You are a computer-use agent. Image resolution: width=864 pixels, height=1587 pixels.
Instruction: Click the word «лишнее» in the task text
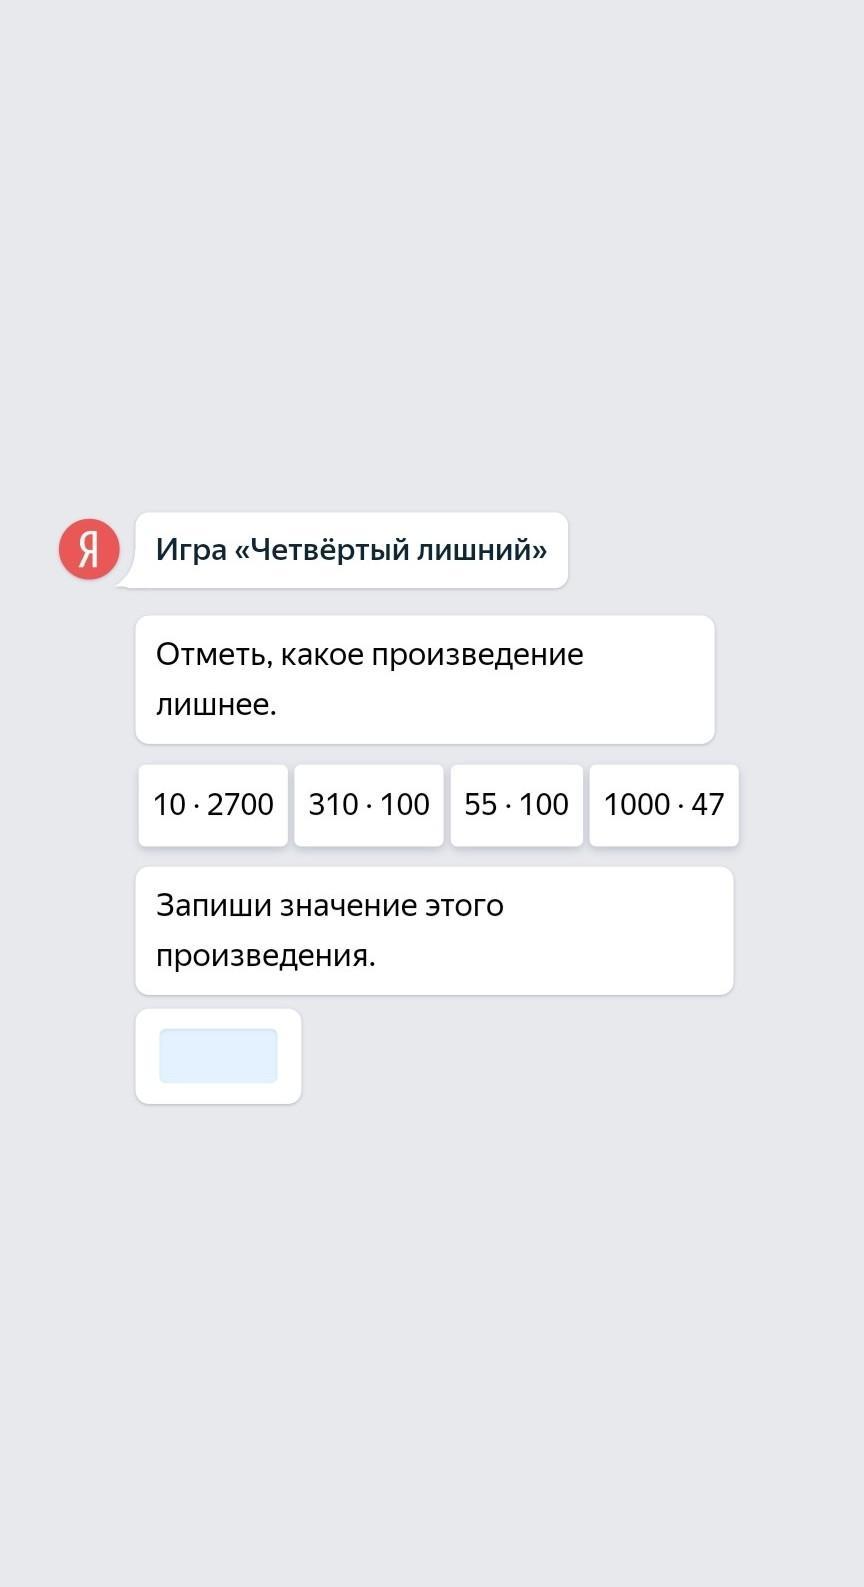coord(215,705)
